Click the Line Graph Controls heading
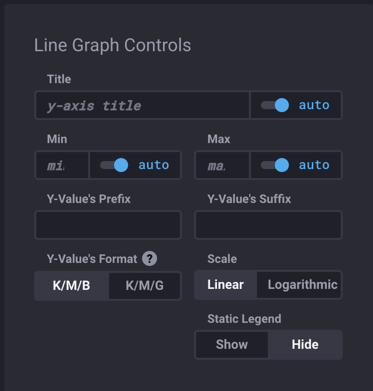 [x=113, y=45]
